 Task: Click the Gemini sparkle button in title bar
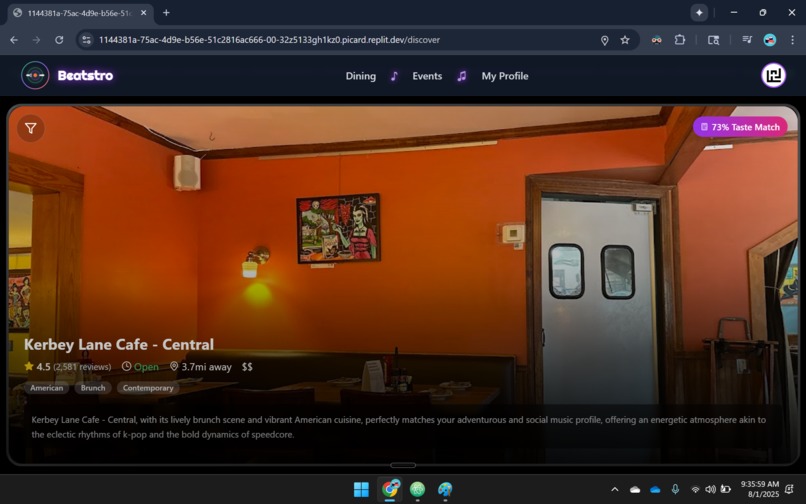click(x=699, y=13)
